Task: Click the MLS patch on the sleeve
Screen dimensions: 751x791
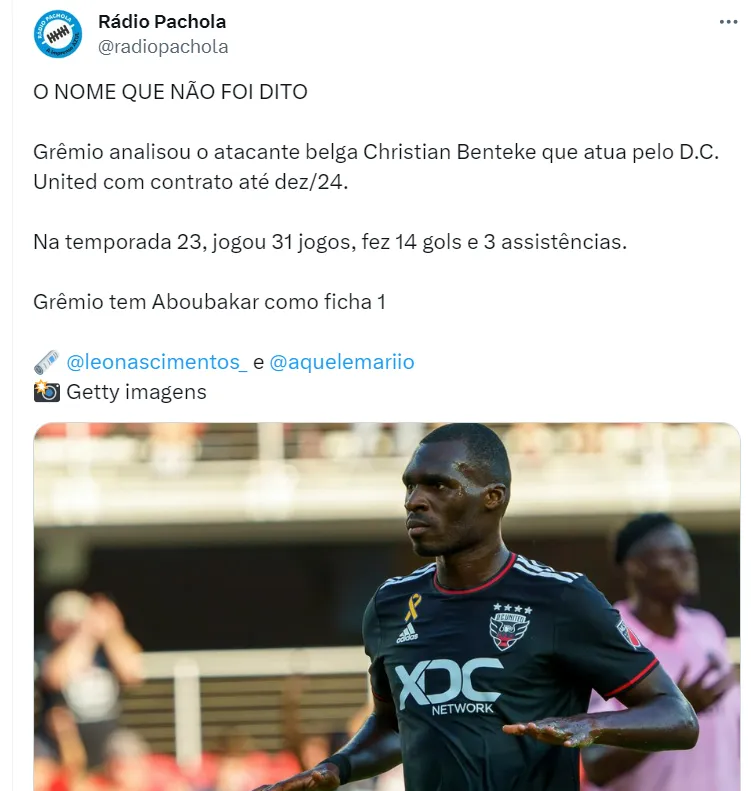Action: 629,635
